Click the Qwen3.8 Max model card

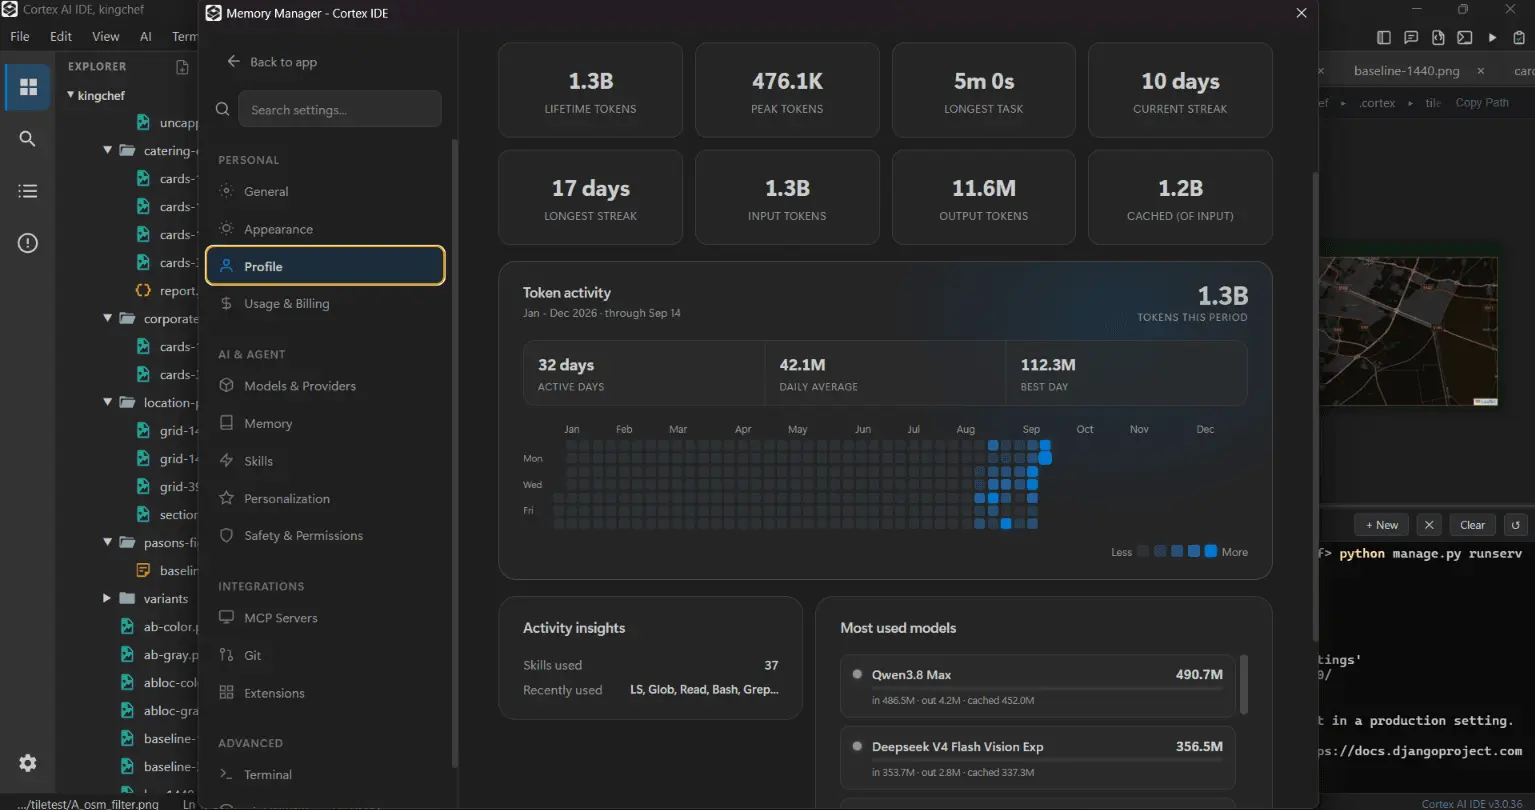pos(1038,686)
